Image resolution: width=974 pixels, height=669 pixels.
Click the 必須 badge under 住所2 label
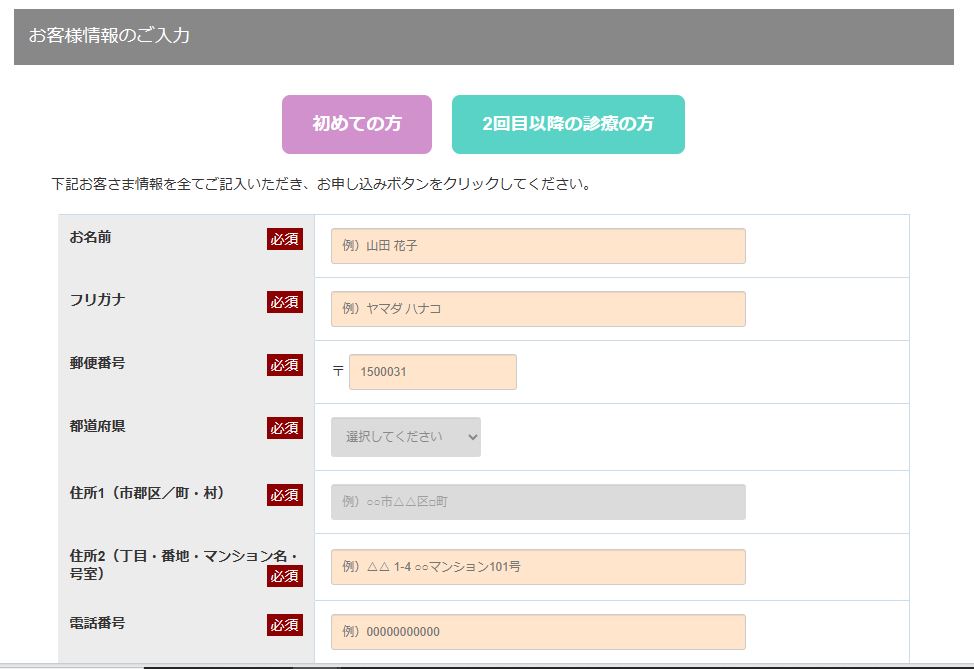pos(285,576)
